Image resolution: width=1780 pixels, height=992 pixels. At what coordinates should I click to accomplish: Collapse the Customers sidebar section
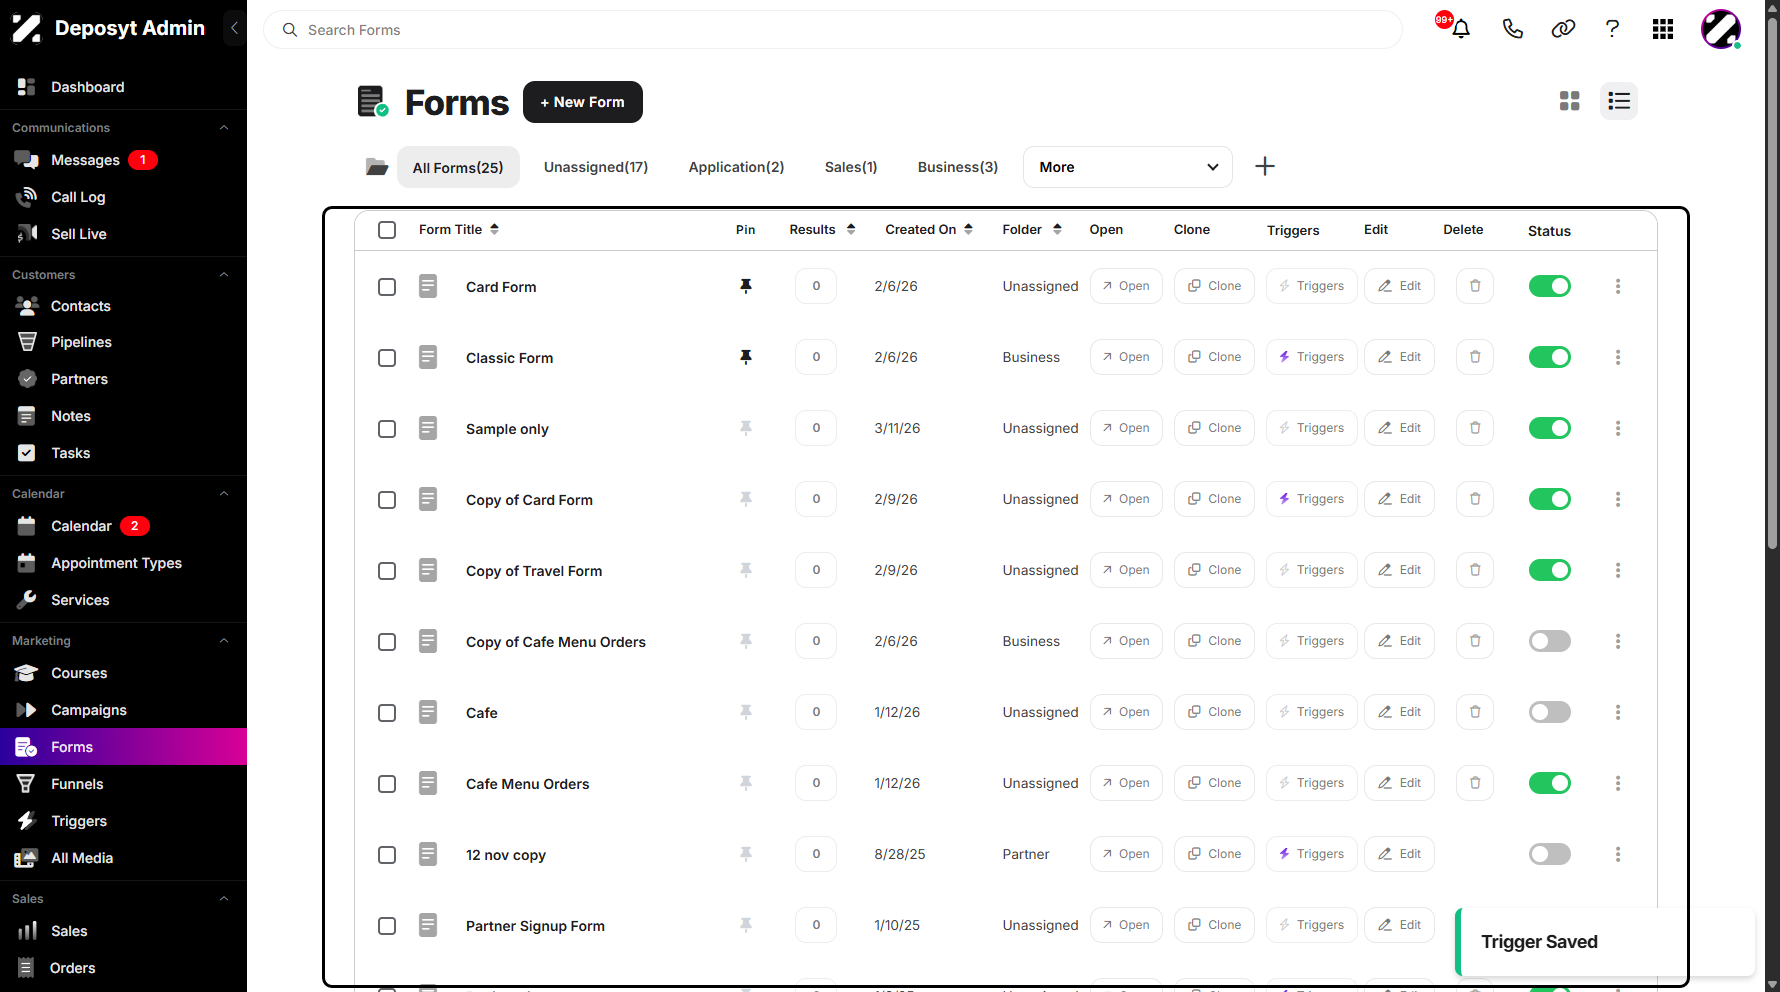[x=224, y=275]
